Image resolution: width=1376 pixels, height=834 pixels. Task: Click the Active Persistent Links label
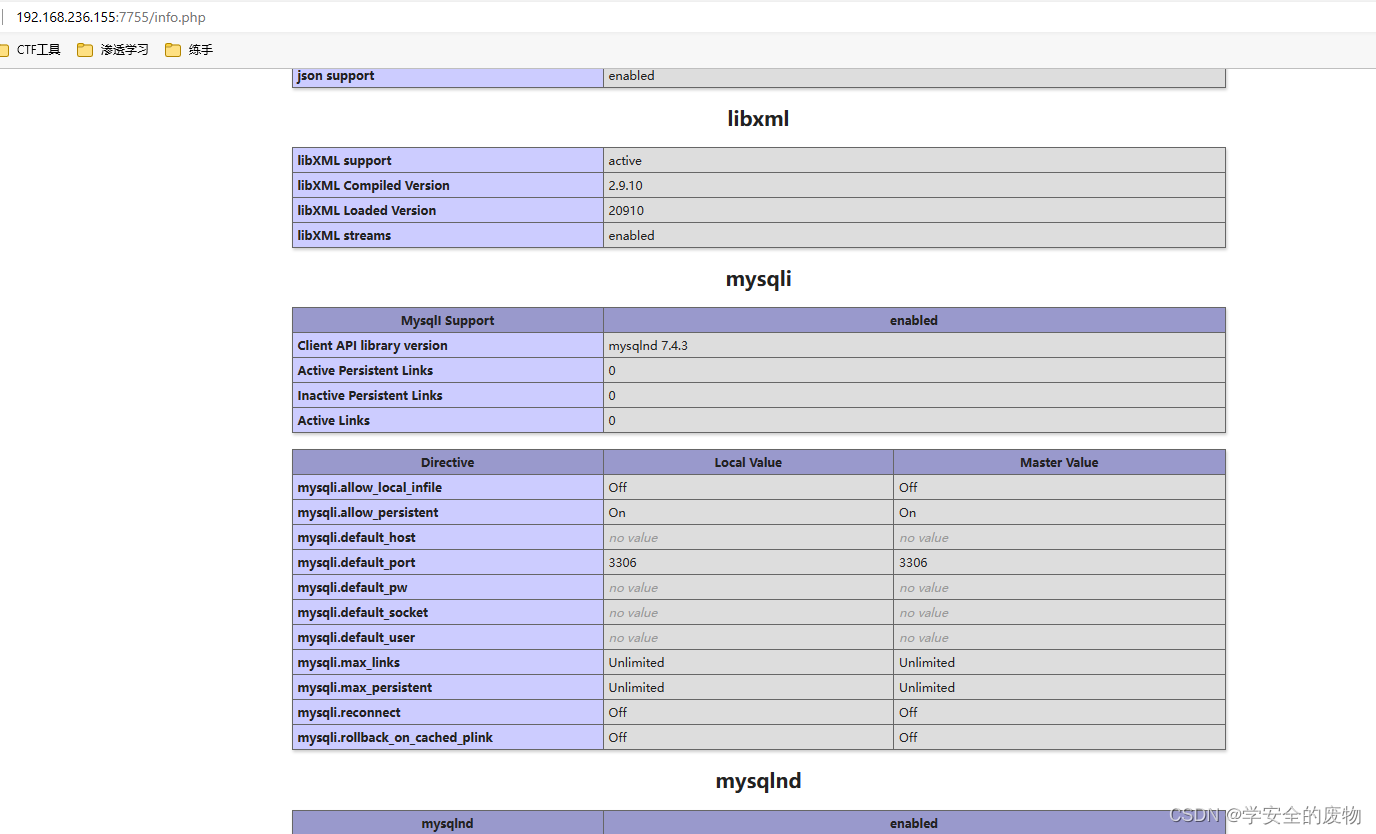[365, 370]
